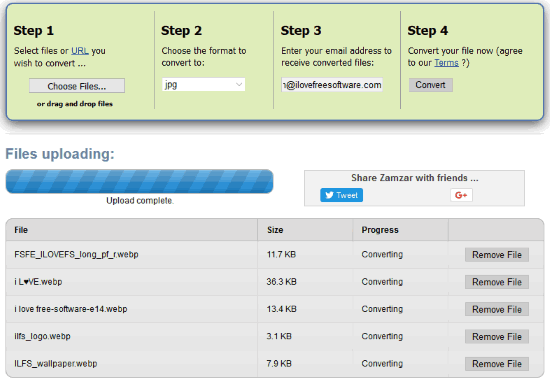
Task: Click the upload progress bar
Action: tap(140, 181)
